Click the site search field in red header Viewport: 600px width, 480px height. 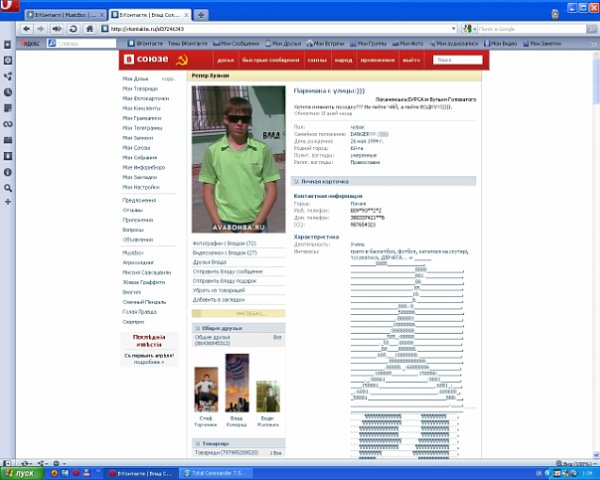click(457, 60)
